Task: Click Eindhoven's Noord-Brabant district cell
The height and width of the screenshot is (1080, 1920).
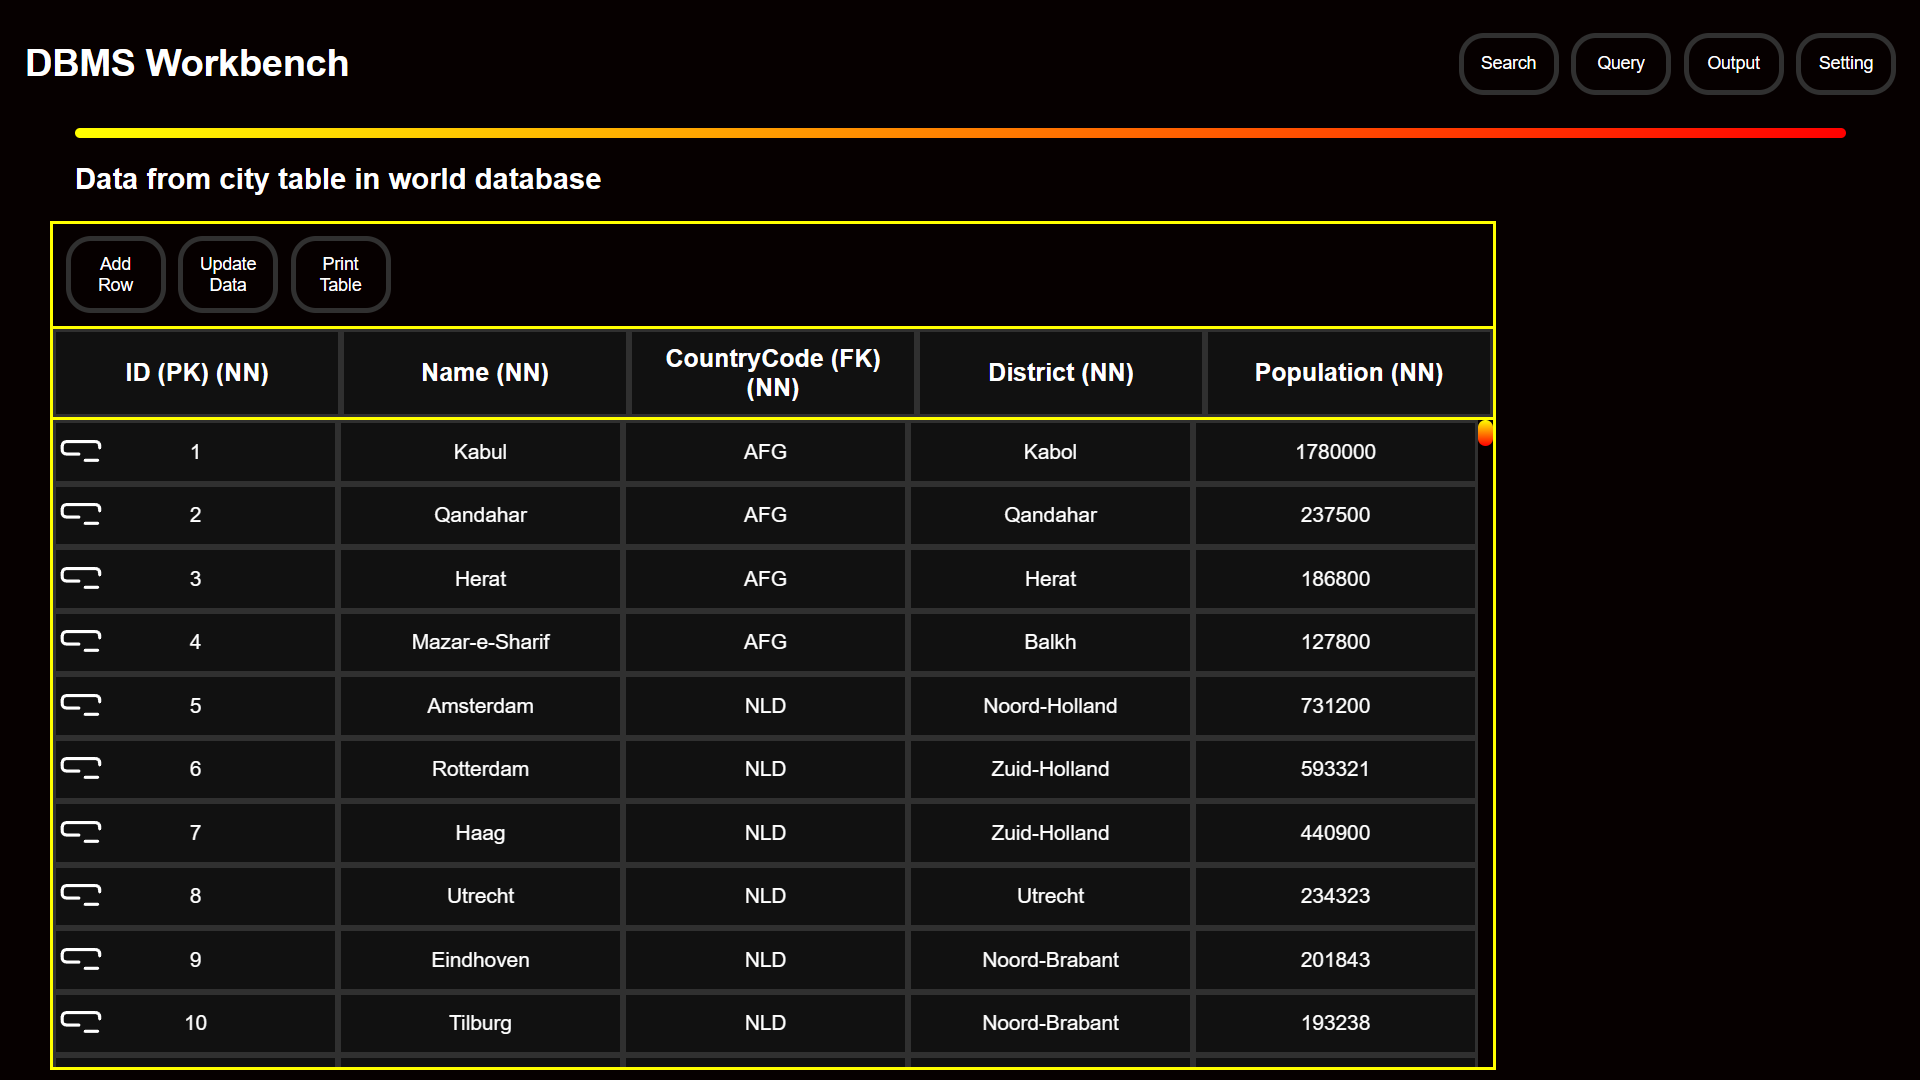Action: 1050,960
